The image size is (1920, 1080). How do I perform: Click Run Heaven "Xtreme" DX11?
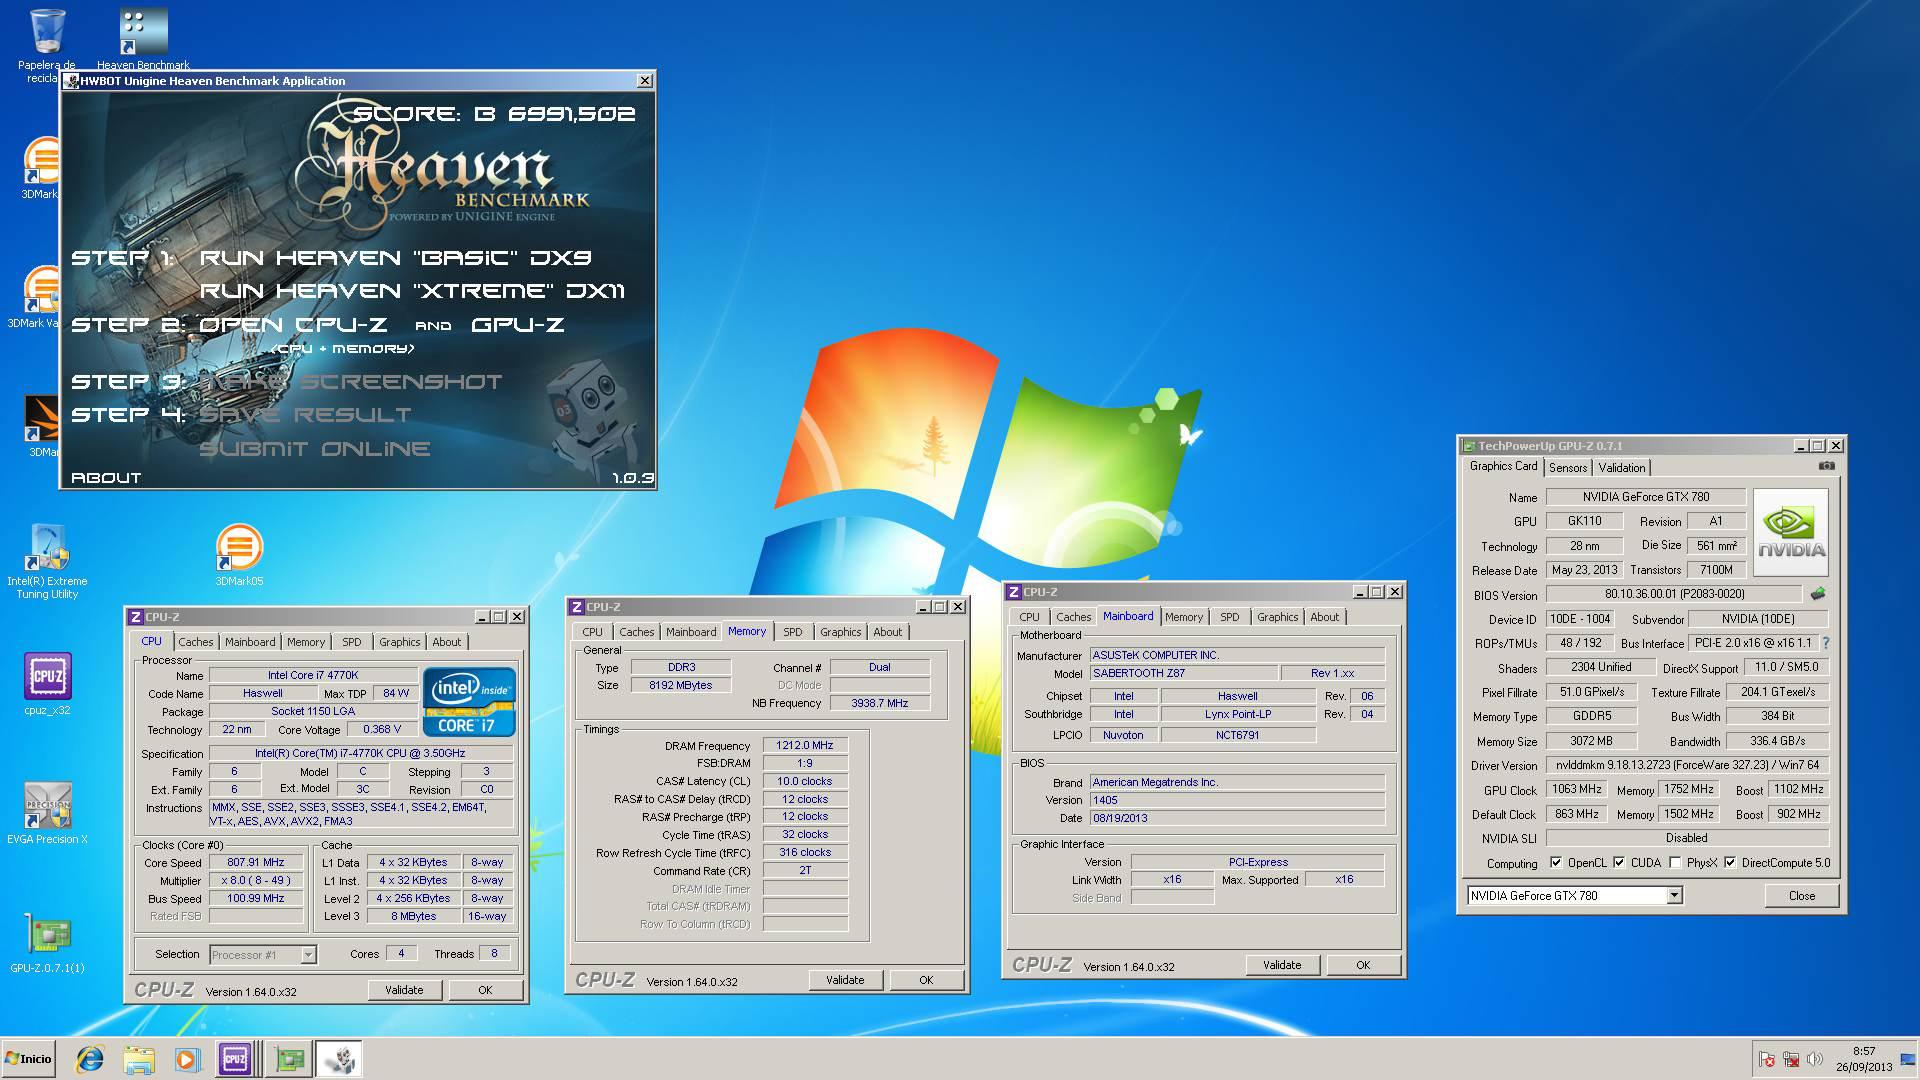click(x=412, y=291)
